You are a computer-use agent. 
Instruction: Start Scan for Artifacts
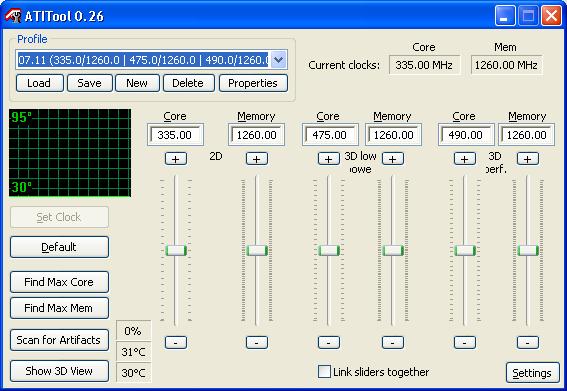point(59,340)
